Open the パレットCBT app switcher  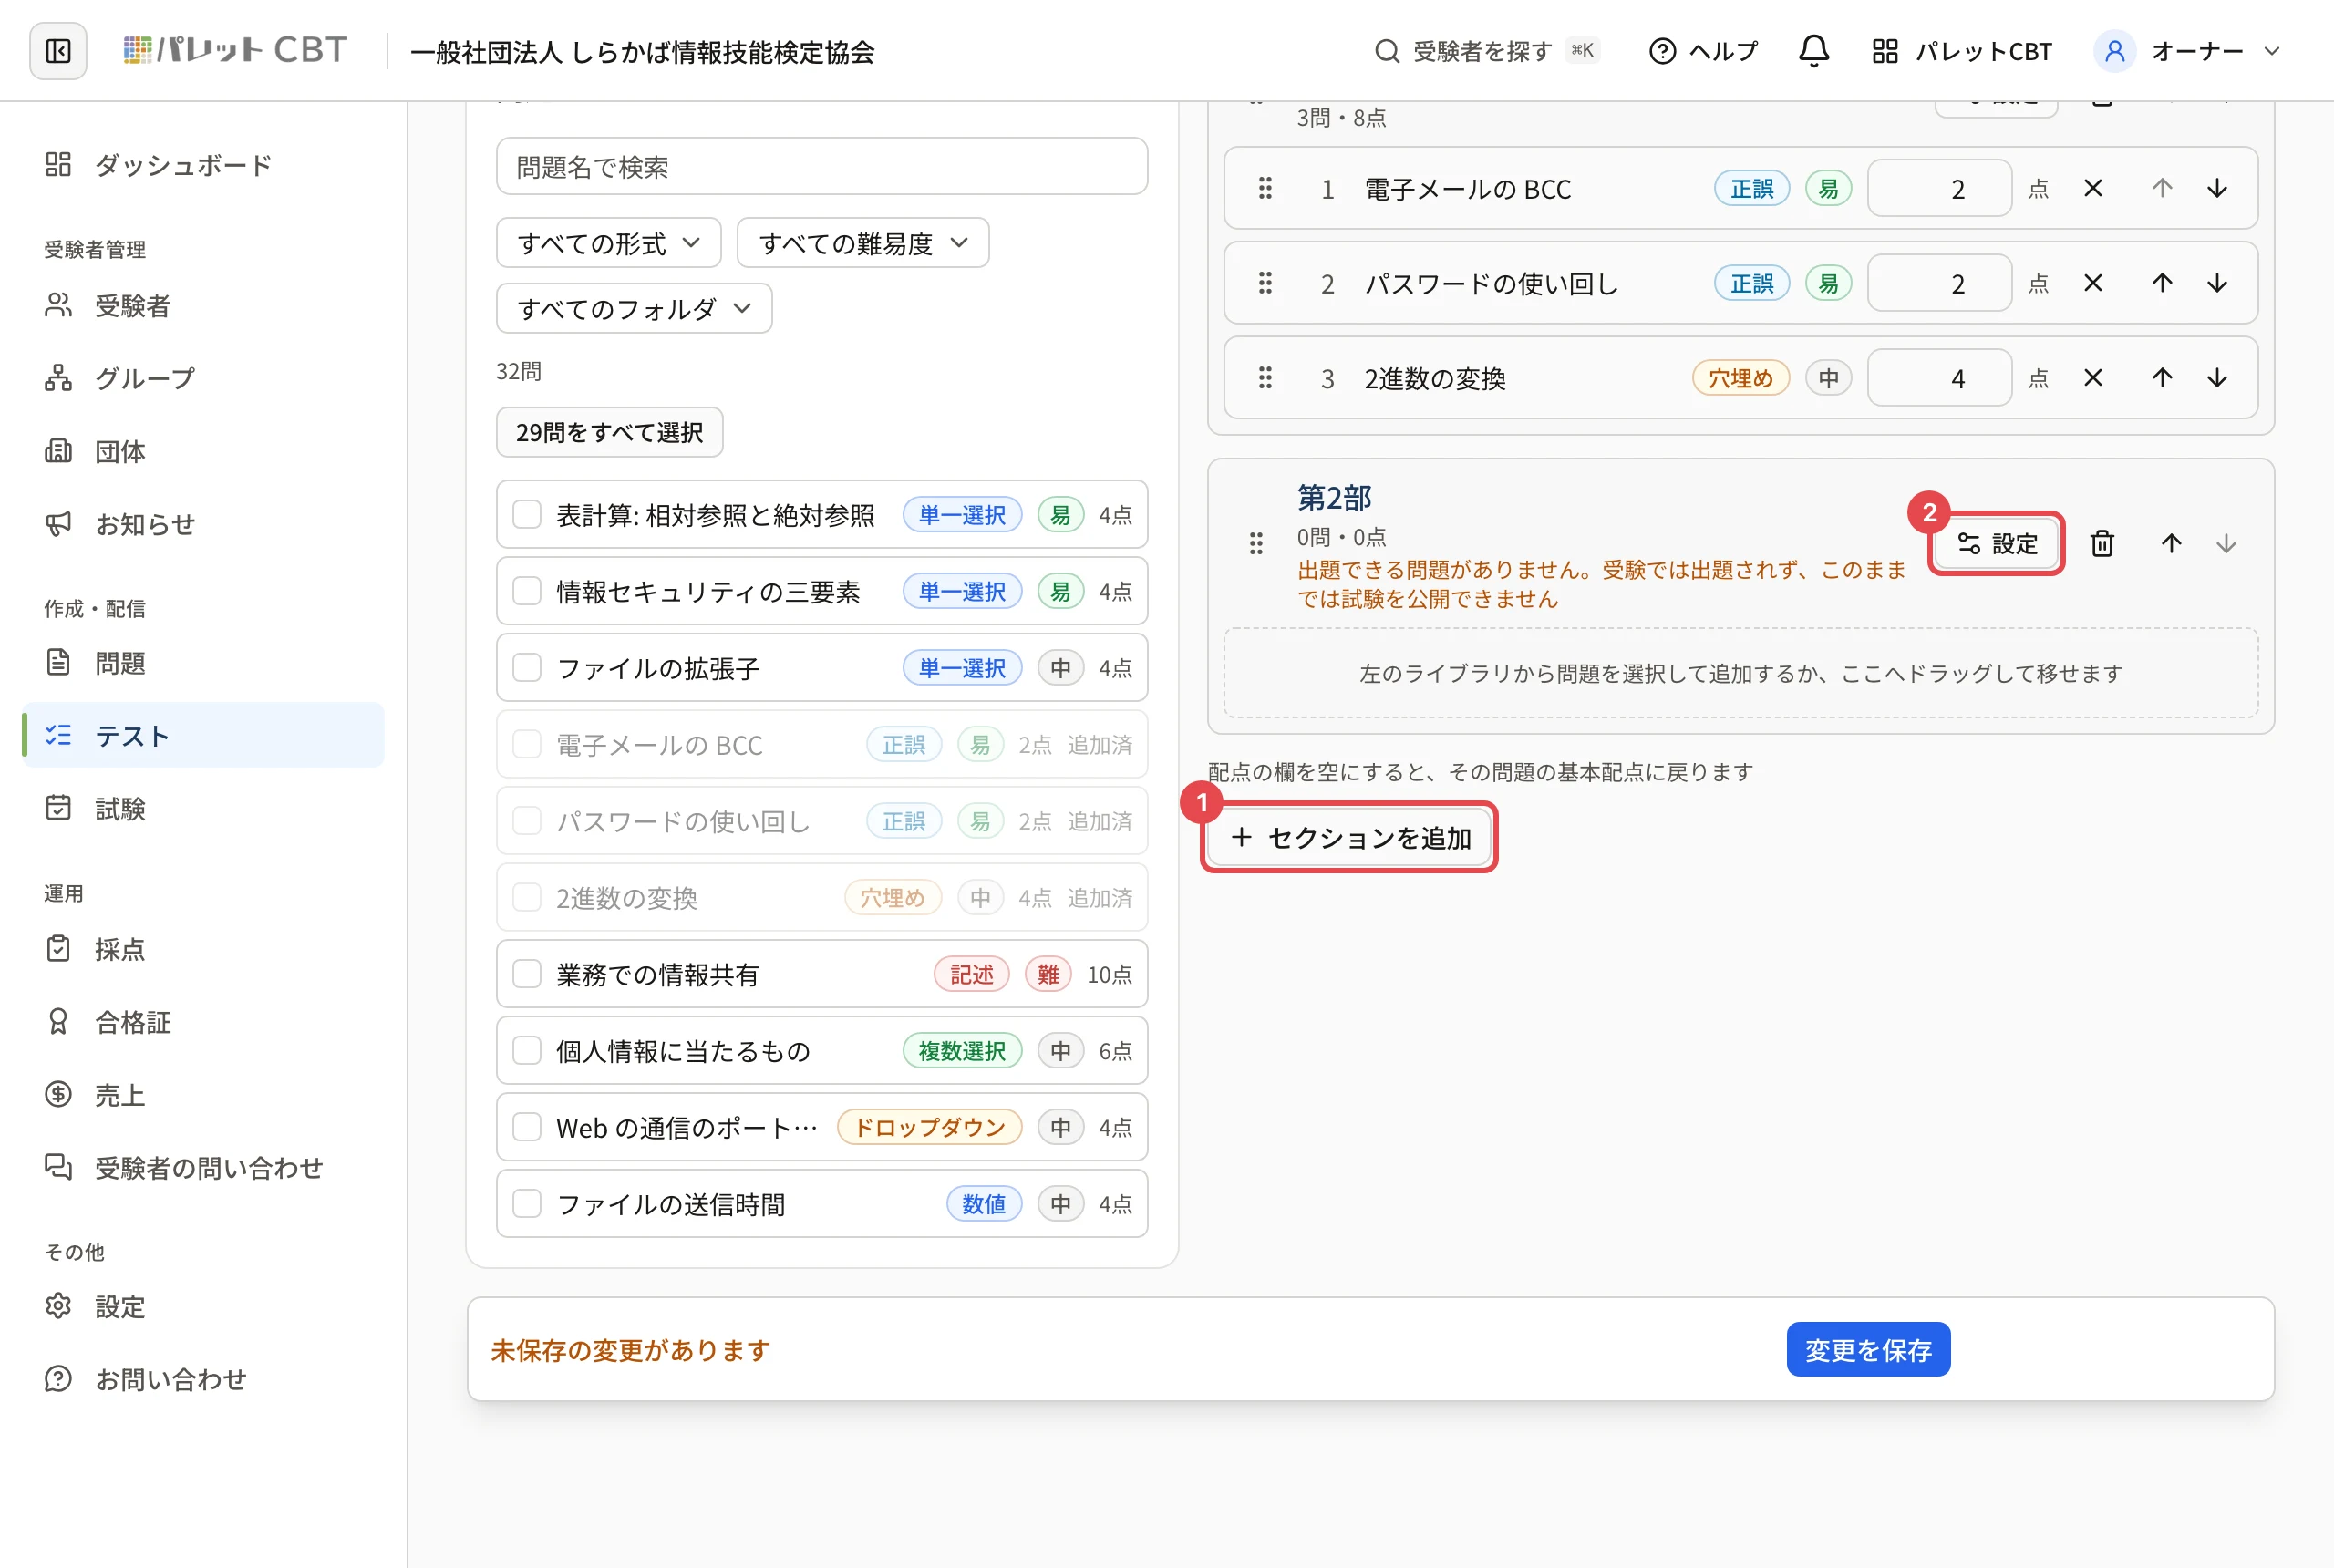pos(1962,51)
